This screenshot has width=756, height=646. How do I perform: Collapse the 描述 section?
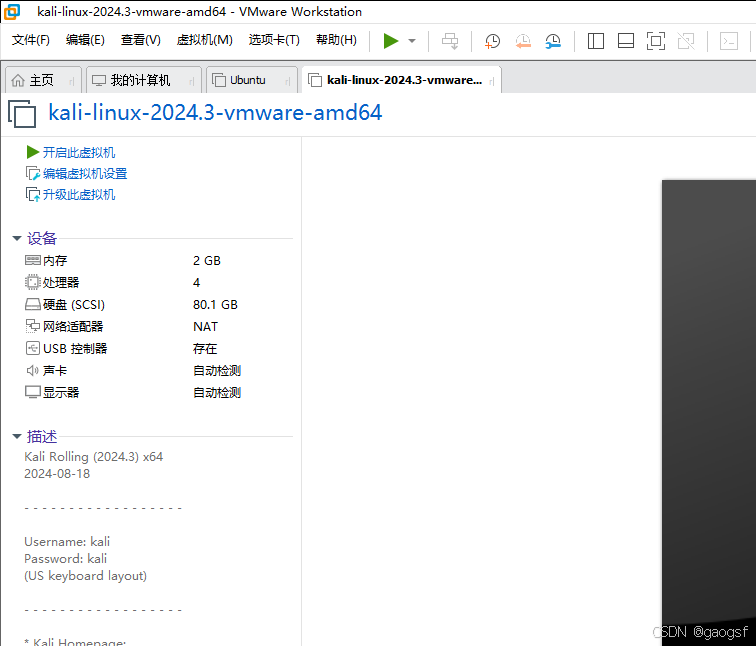click(x=17, y=436)
